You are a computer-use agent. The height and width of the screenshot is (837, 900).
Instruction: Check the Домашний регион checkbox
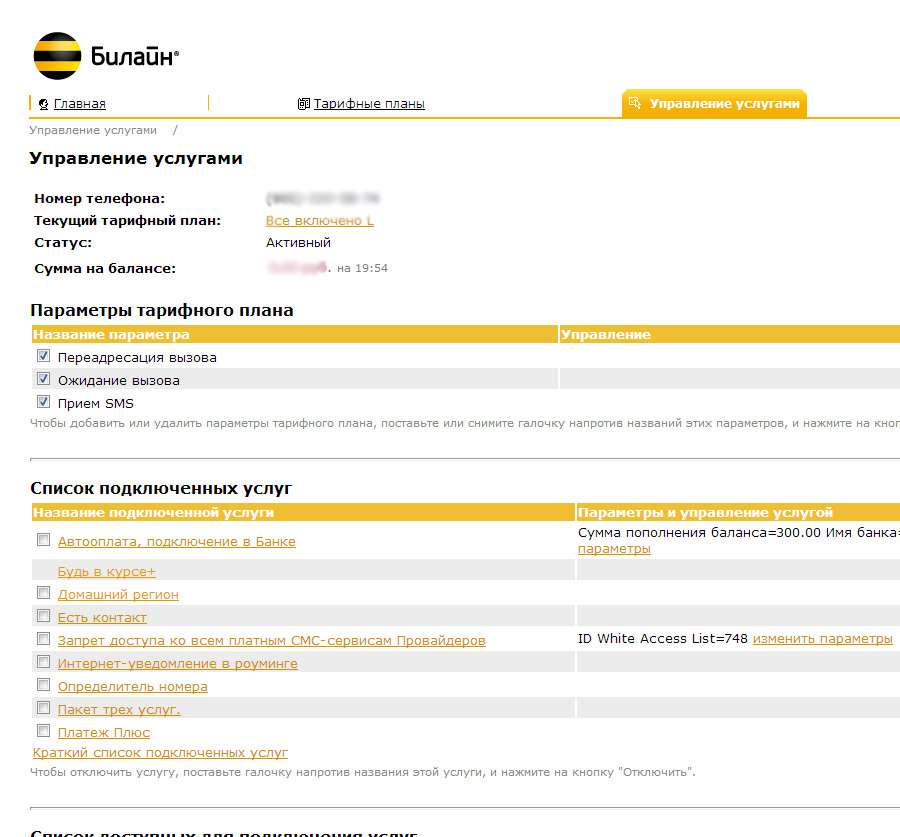pyautogui.click(x=44, y=592)
